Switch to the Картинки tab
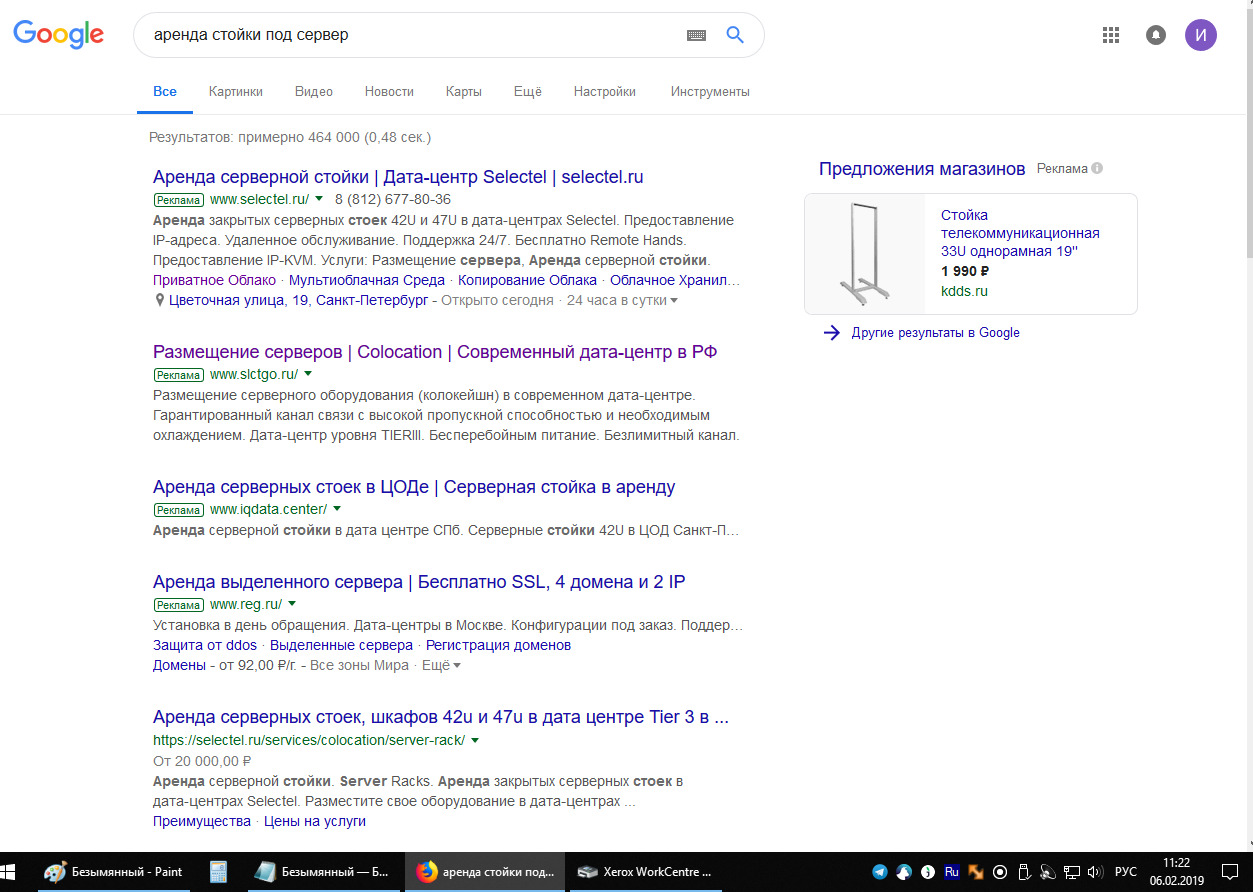Image resolution: width=1253 pixels, height=892 pixels. pyautogui.click(x=236, y=91)
